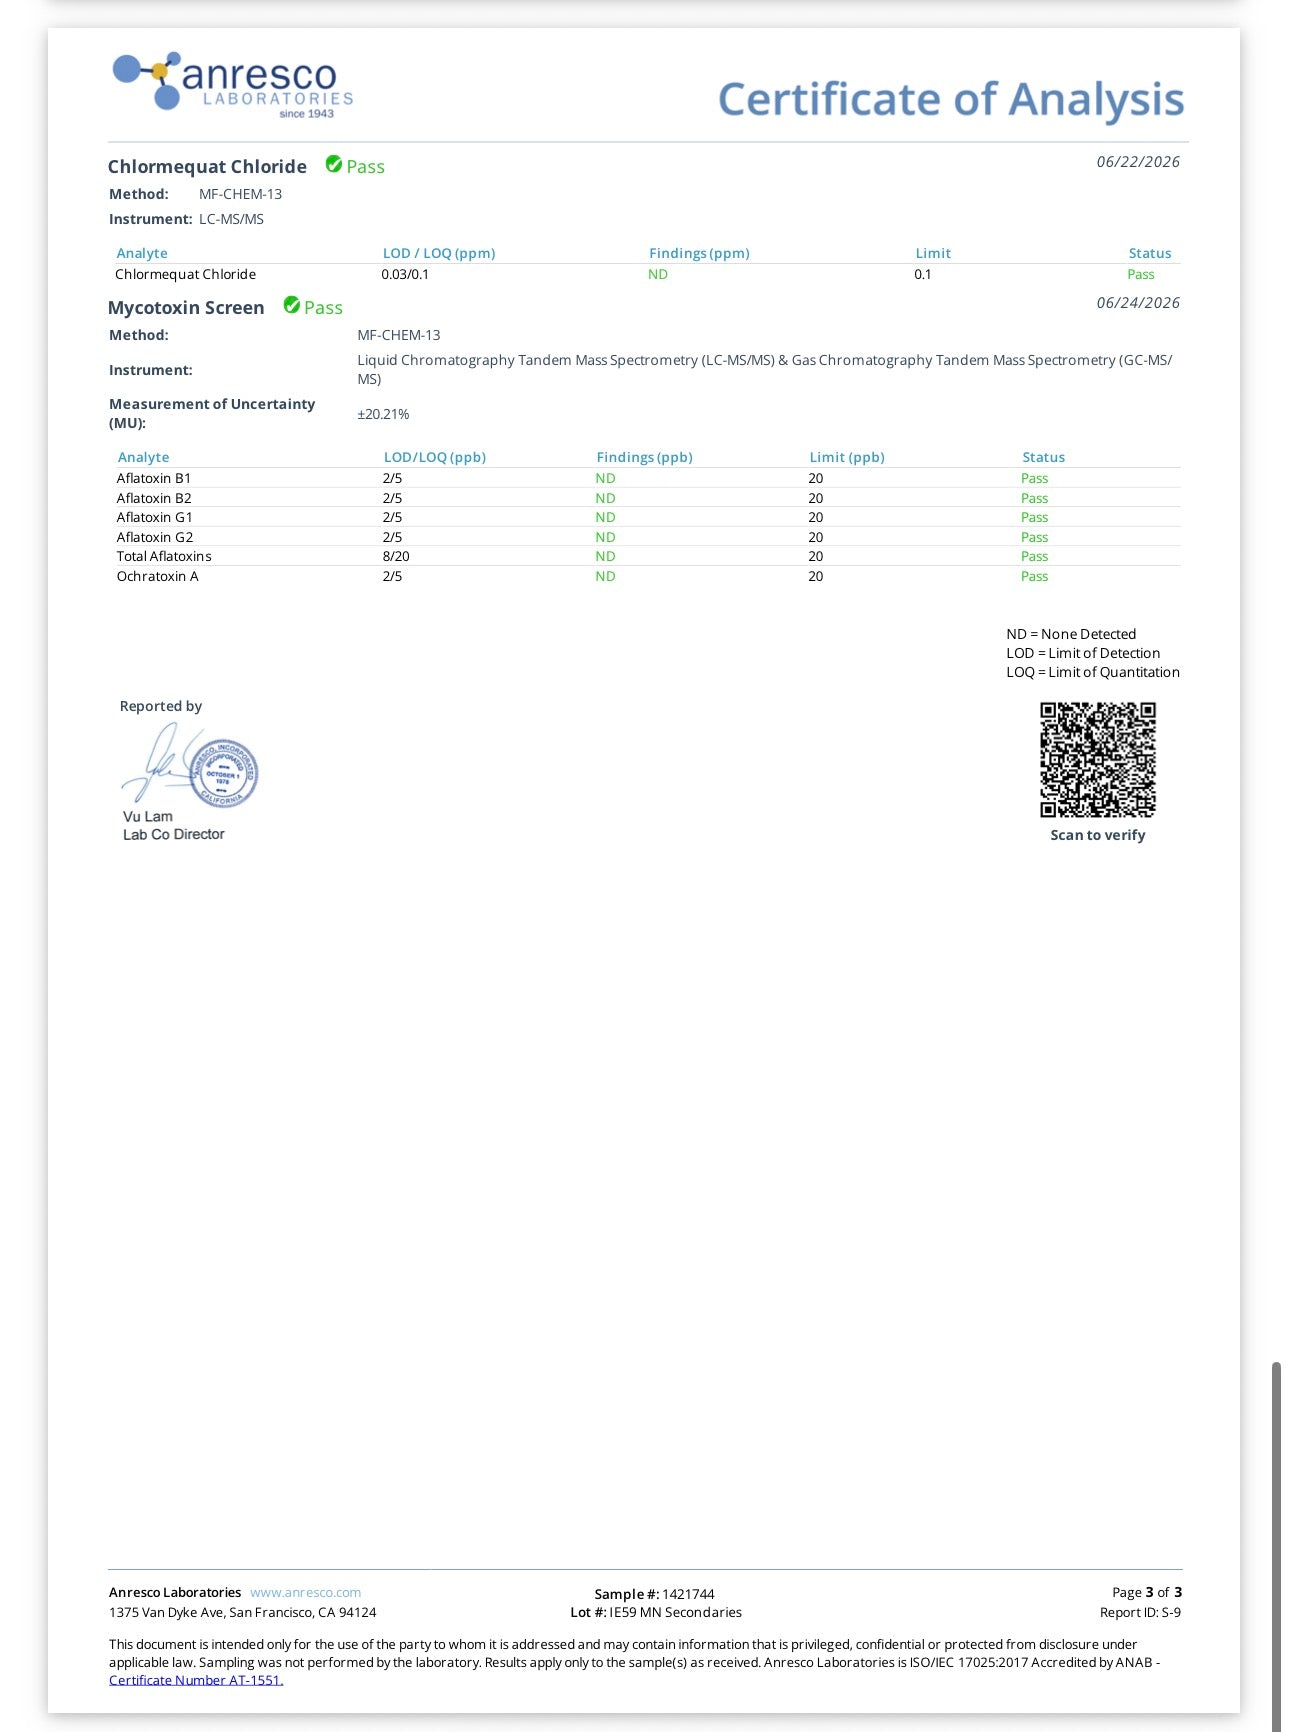Click the vertical scrollbar thumb
The width and height of the screenshot is (1290, 1732).
[1276, 1545]
